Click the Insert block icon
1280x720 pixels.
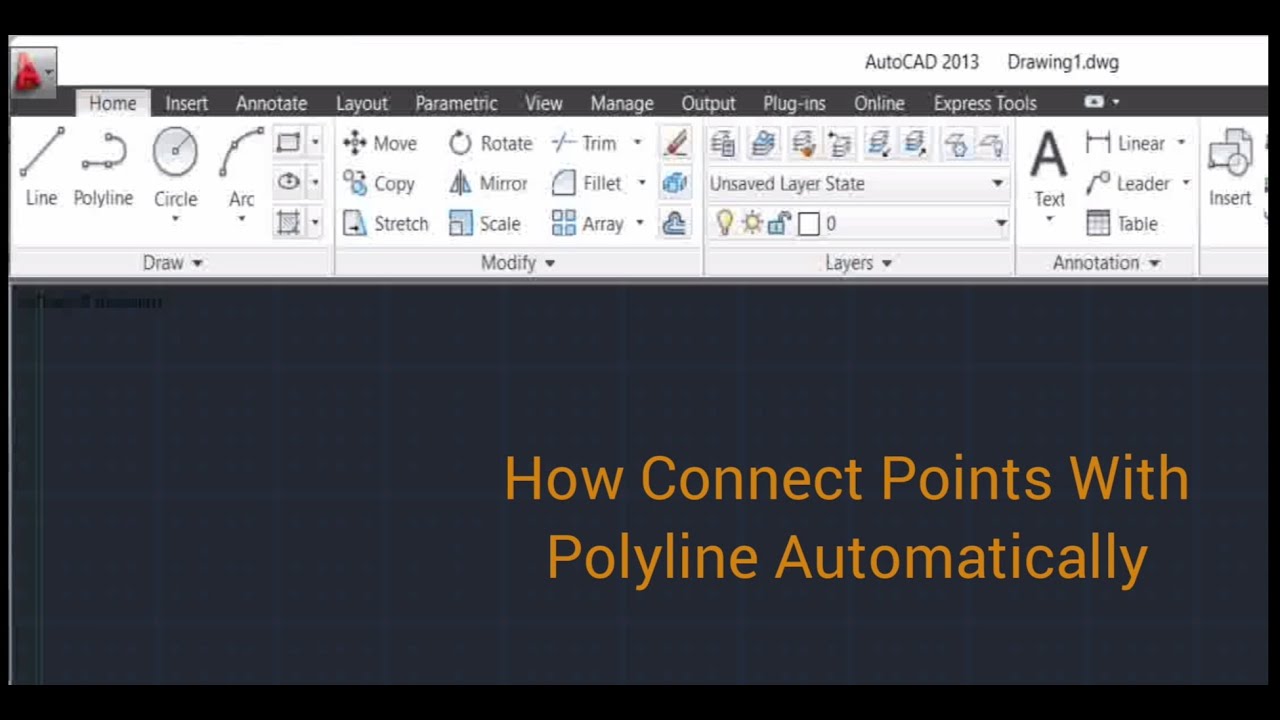(1230, 167)
